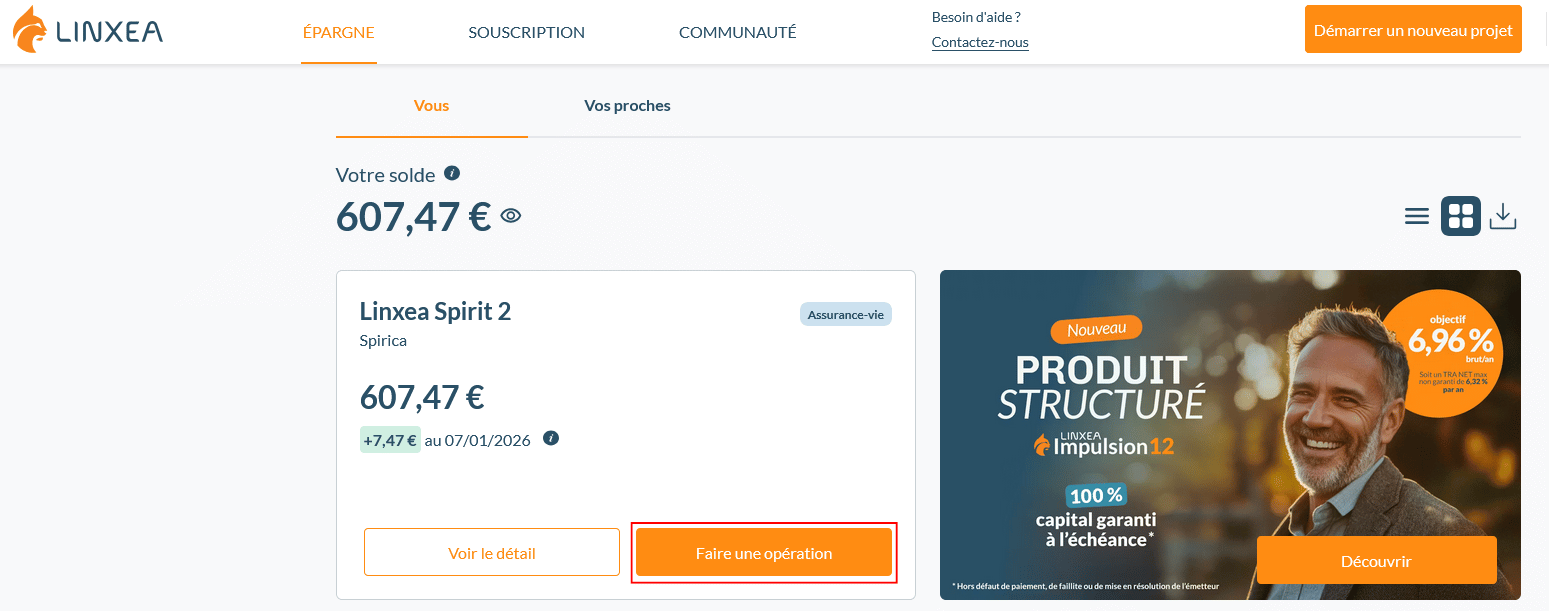Viewport: 1549px width, 611px height.
Task: Select the Vous tab
Action: pos(431,105)
